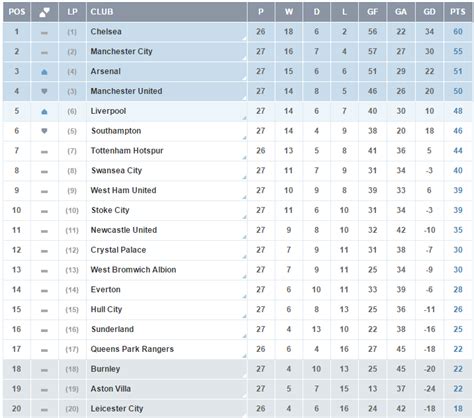Sort table by GD column header
Screen dimensions: 474x418
429,12
